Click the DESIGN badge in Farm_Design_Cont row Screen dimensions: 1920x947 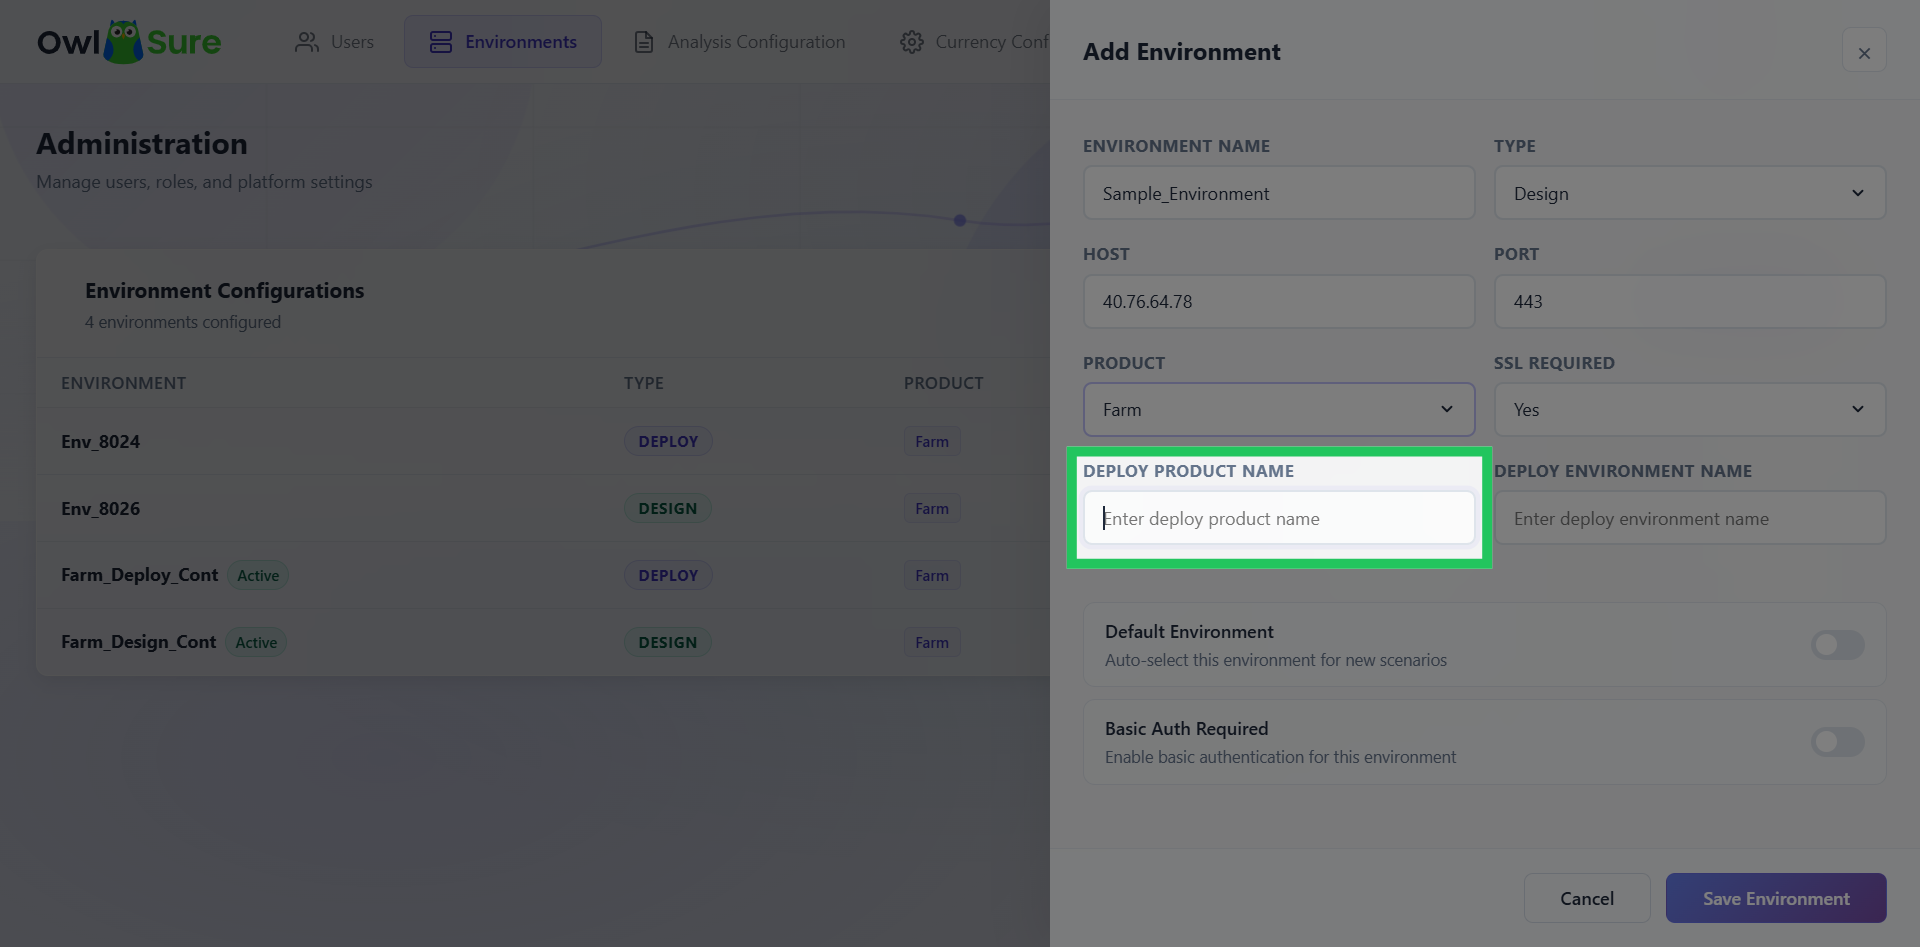tap(668, 643)
